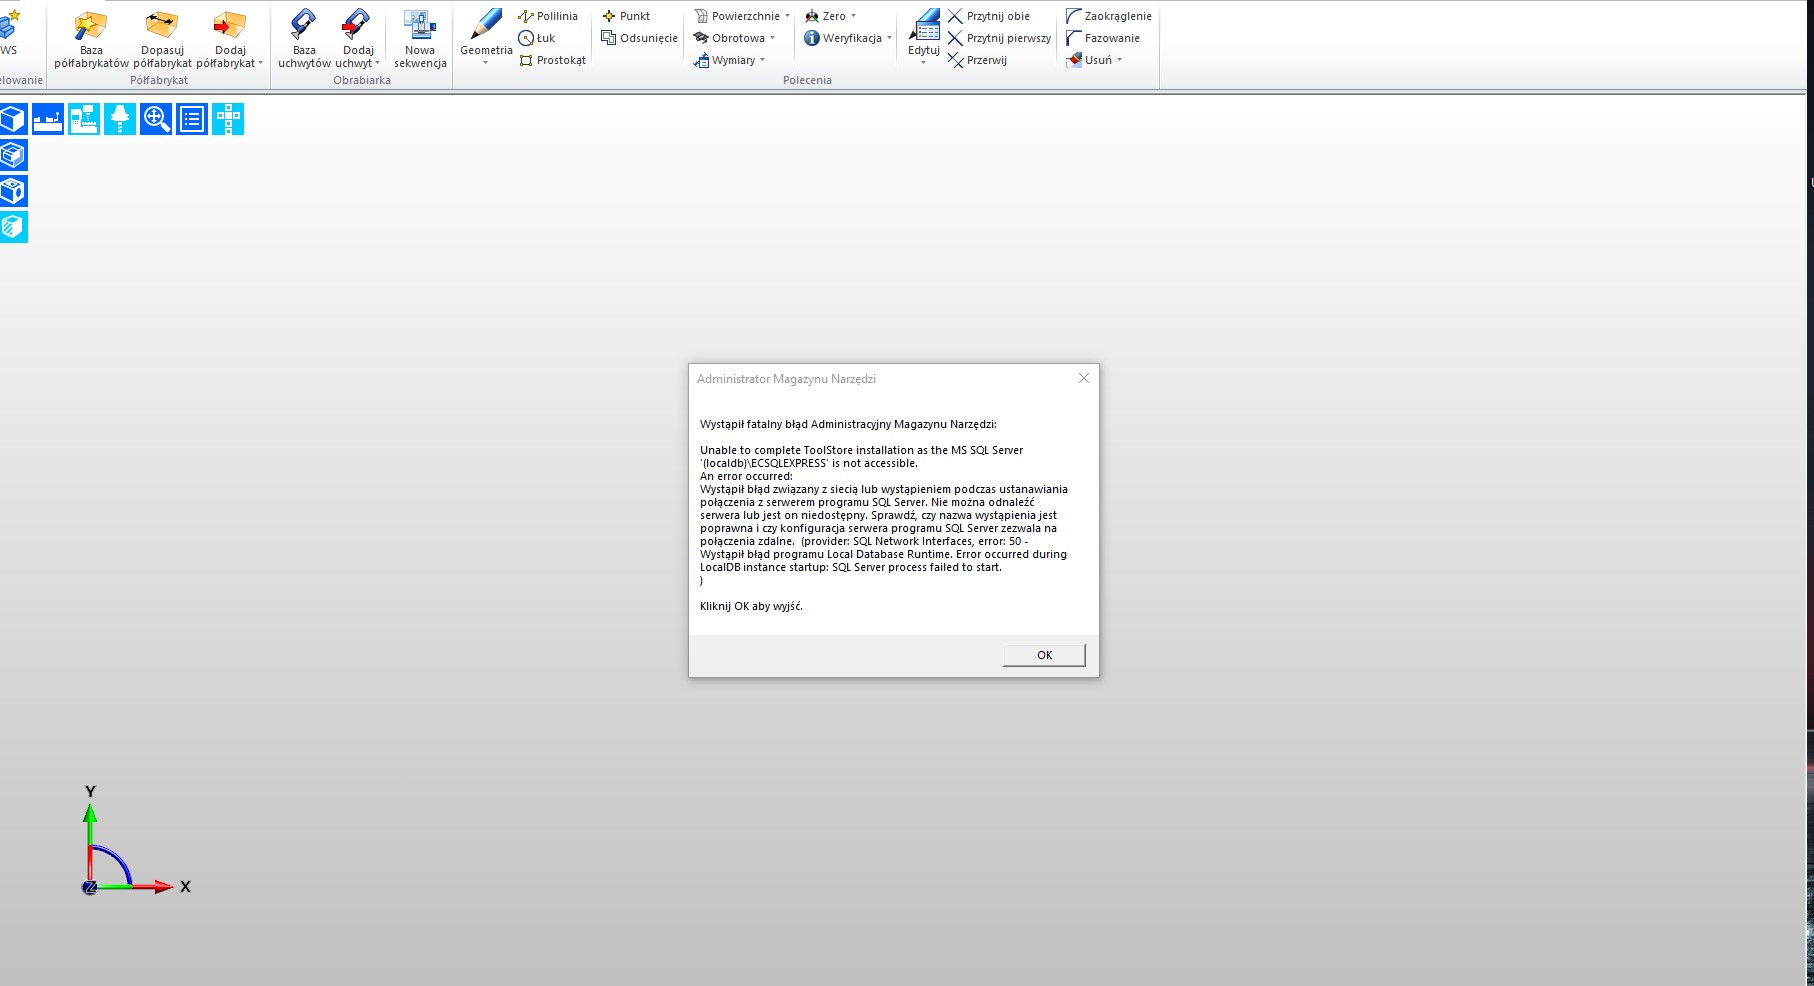Click the list view icon

point(192,119)
